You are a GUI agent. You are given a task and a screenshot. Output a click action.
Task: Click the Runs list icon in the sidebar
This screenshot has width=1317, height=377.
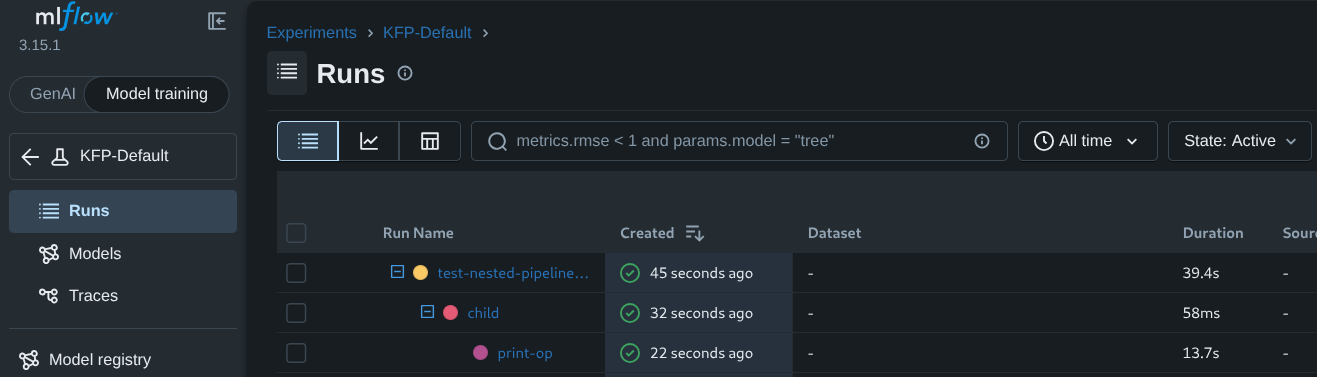[x=49, y=211]
